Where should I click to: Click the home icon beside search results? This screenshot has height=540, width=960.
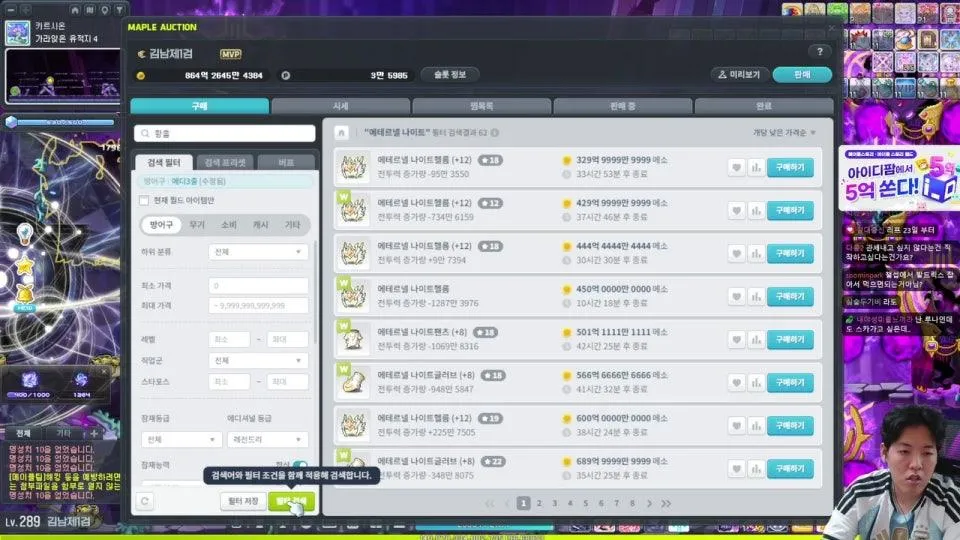pyautogui.click(x=342, y=133)
